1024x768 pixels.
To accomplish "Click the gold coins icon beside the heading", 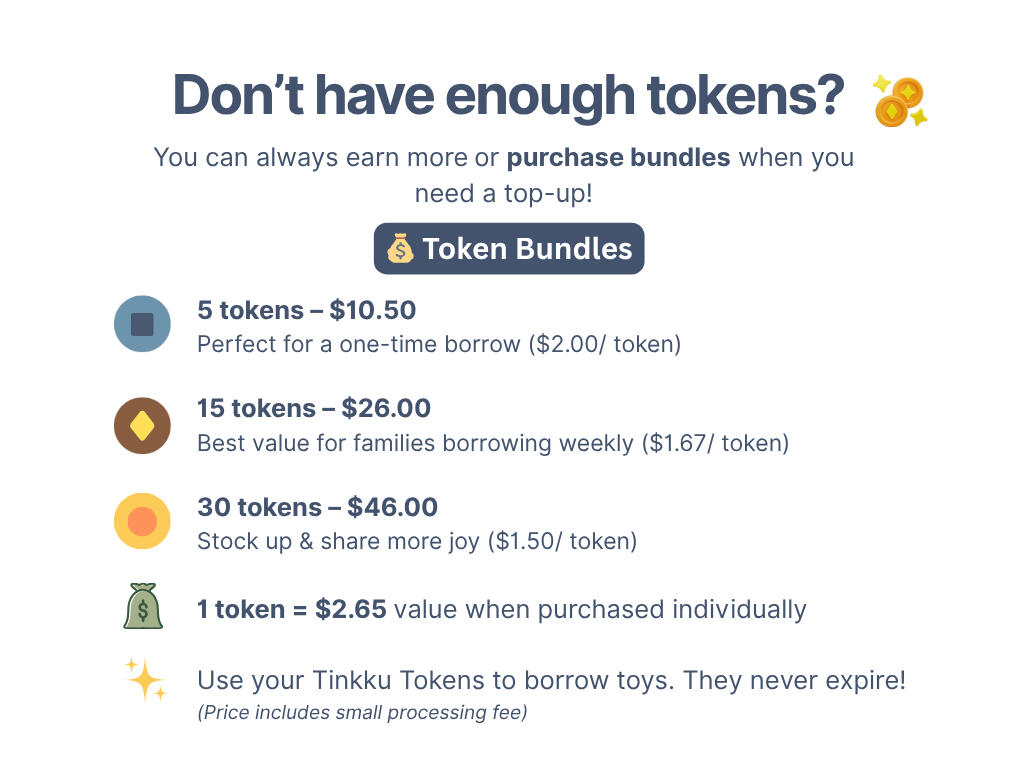I will (900, 101).
